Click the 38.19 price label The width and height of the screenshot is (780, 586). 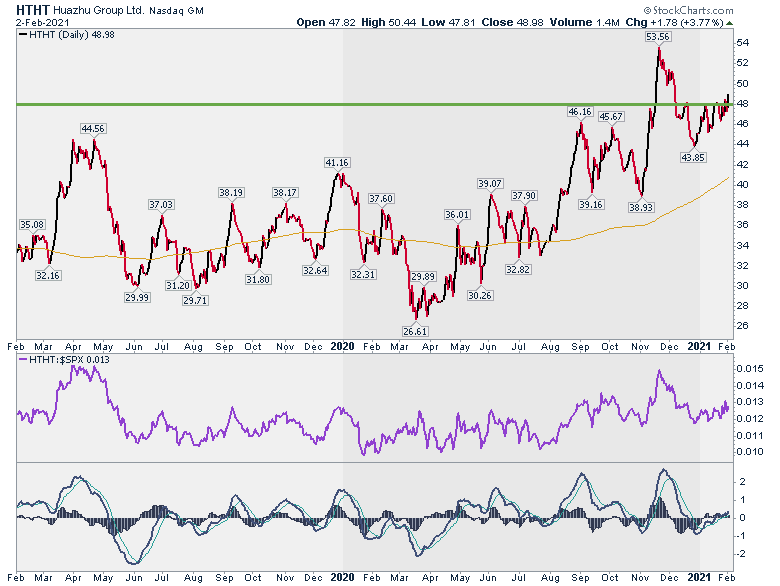[231, 193]
